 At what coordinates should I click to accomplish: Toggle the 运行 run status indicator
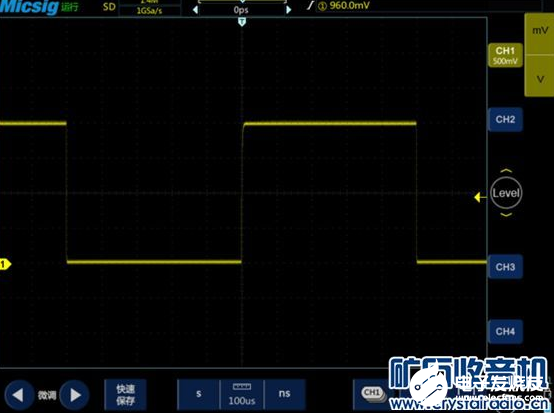tap(70, 7)
